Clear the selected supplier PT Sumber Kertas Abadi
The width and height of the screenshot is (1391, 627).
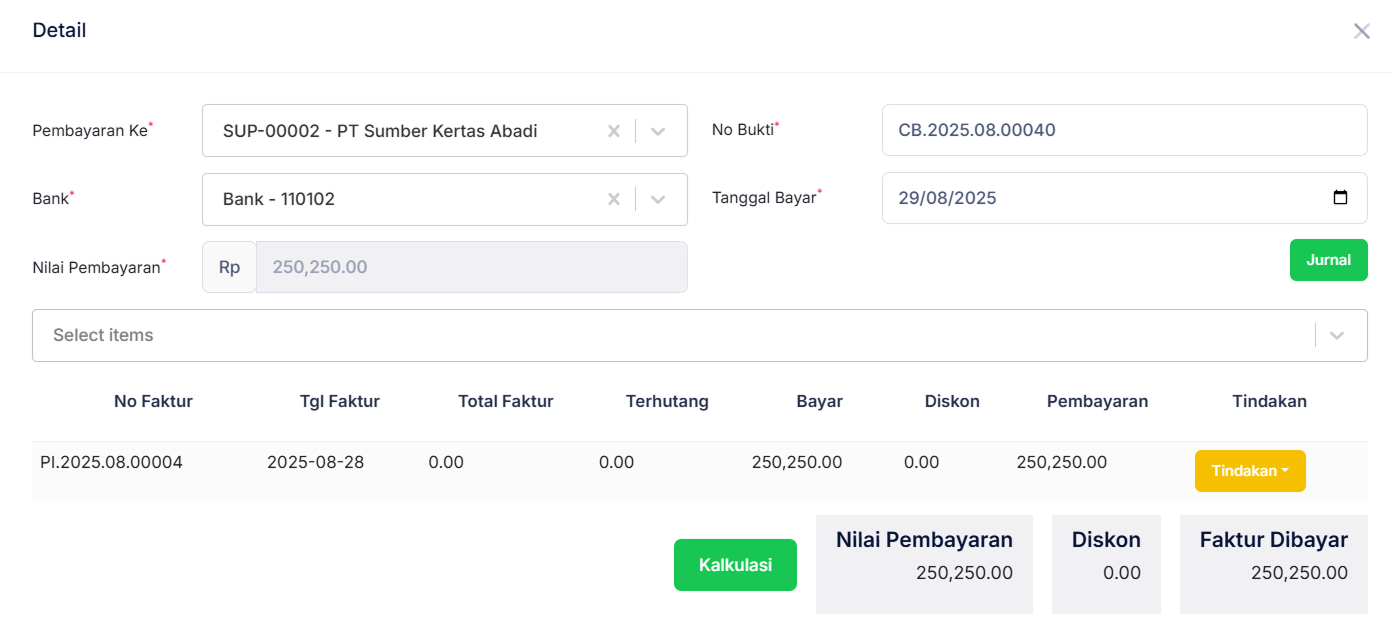613,130
